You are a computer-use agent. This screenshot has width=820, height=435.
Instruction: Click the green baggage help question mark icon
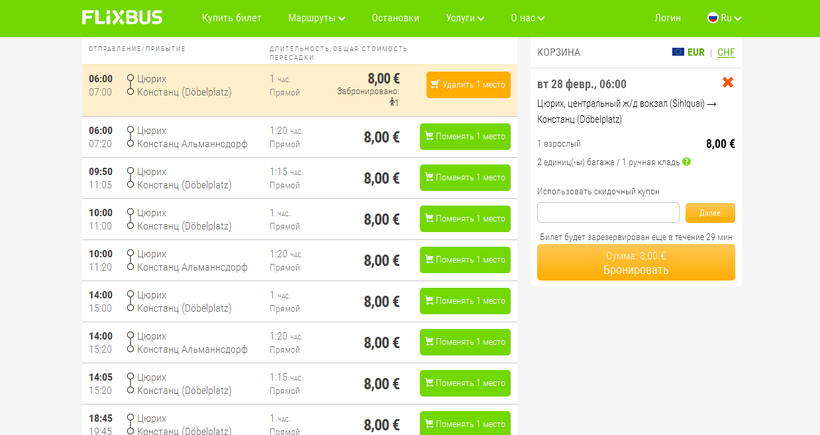(687, 161)
